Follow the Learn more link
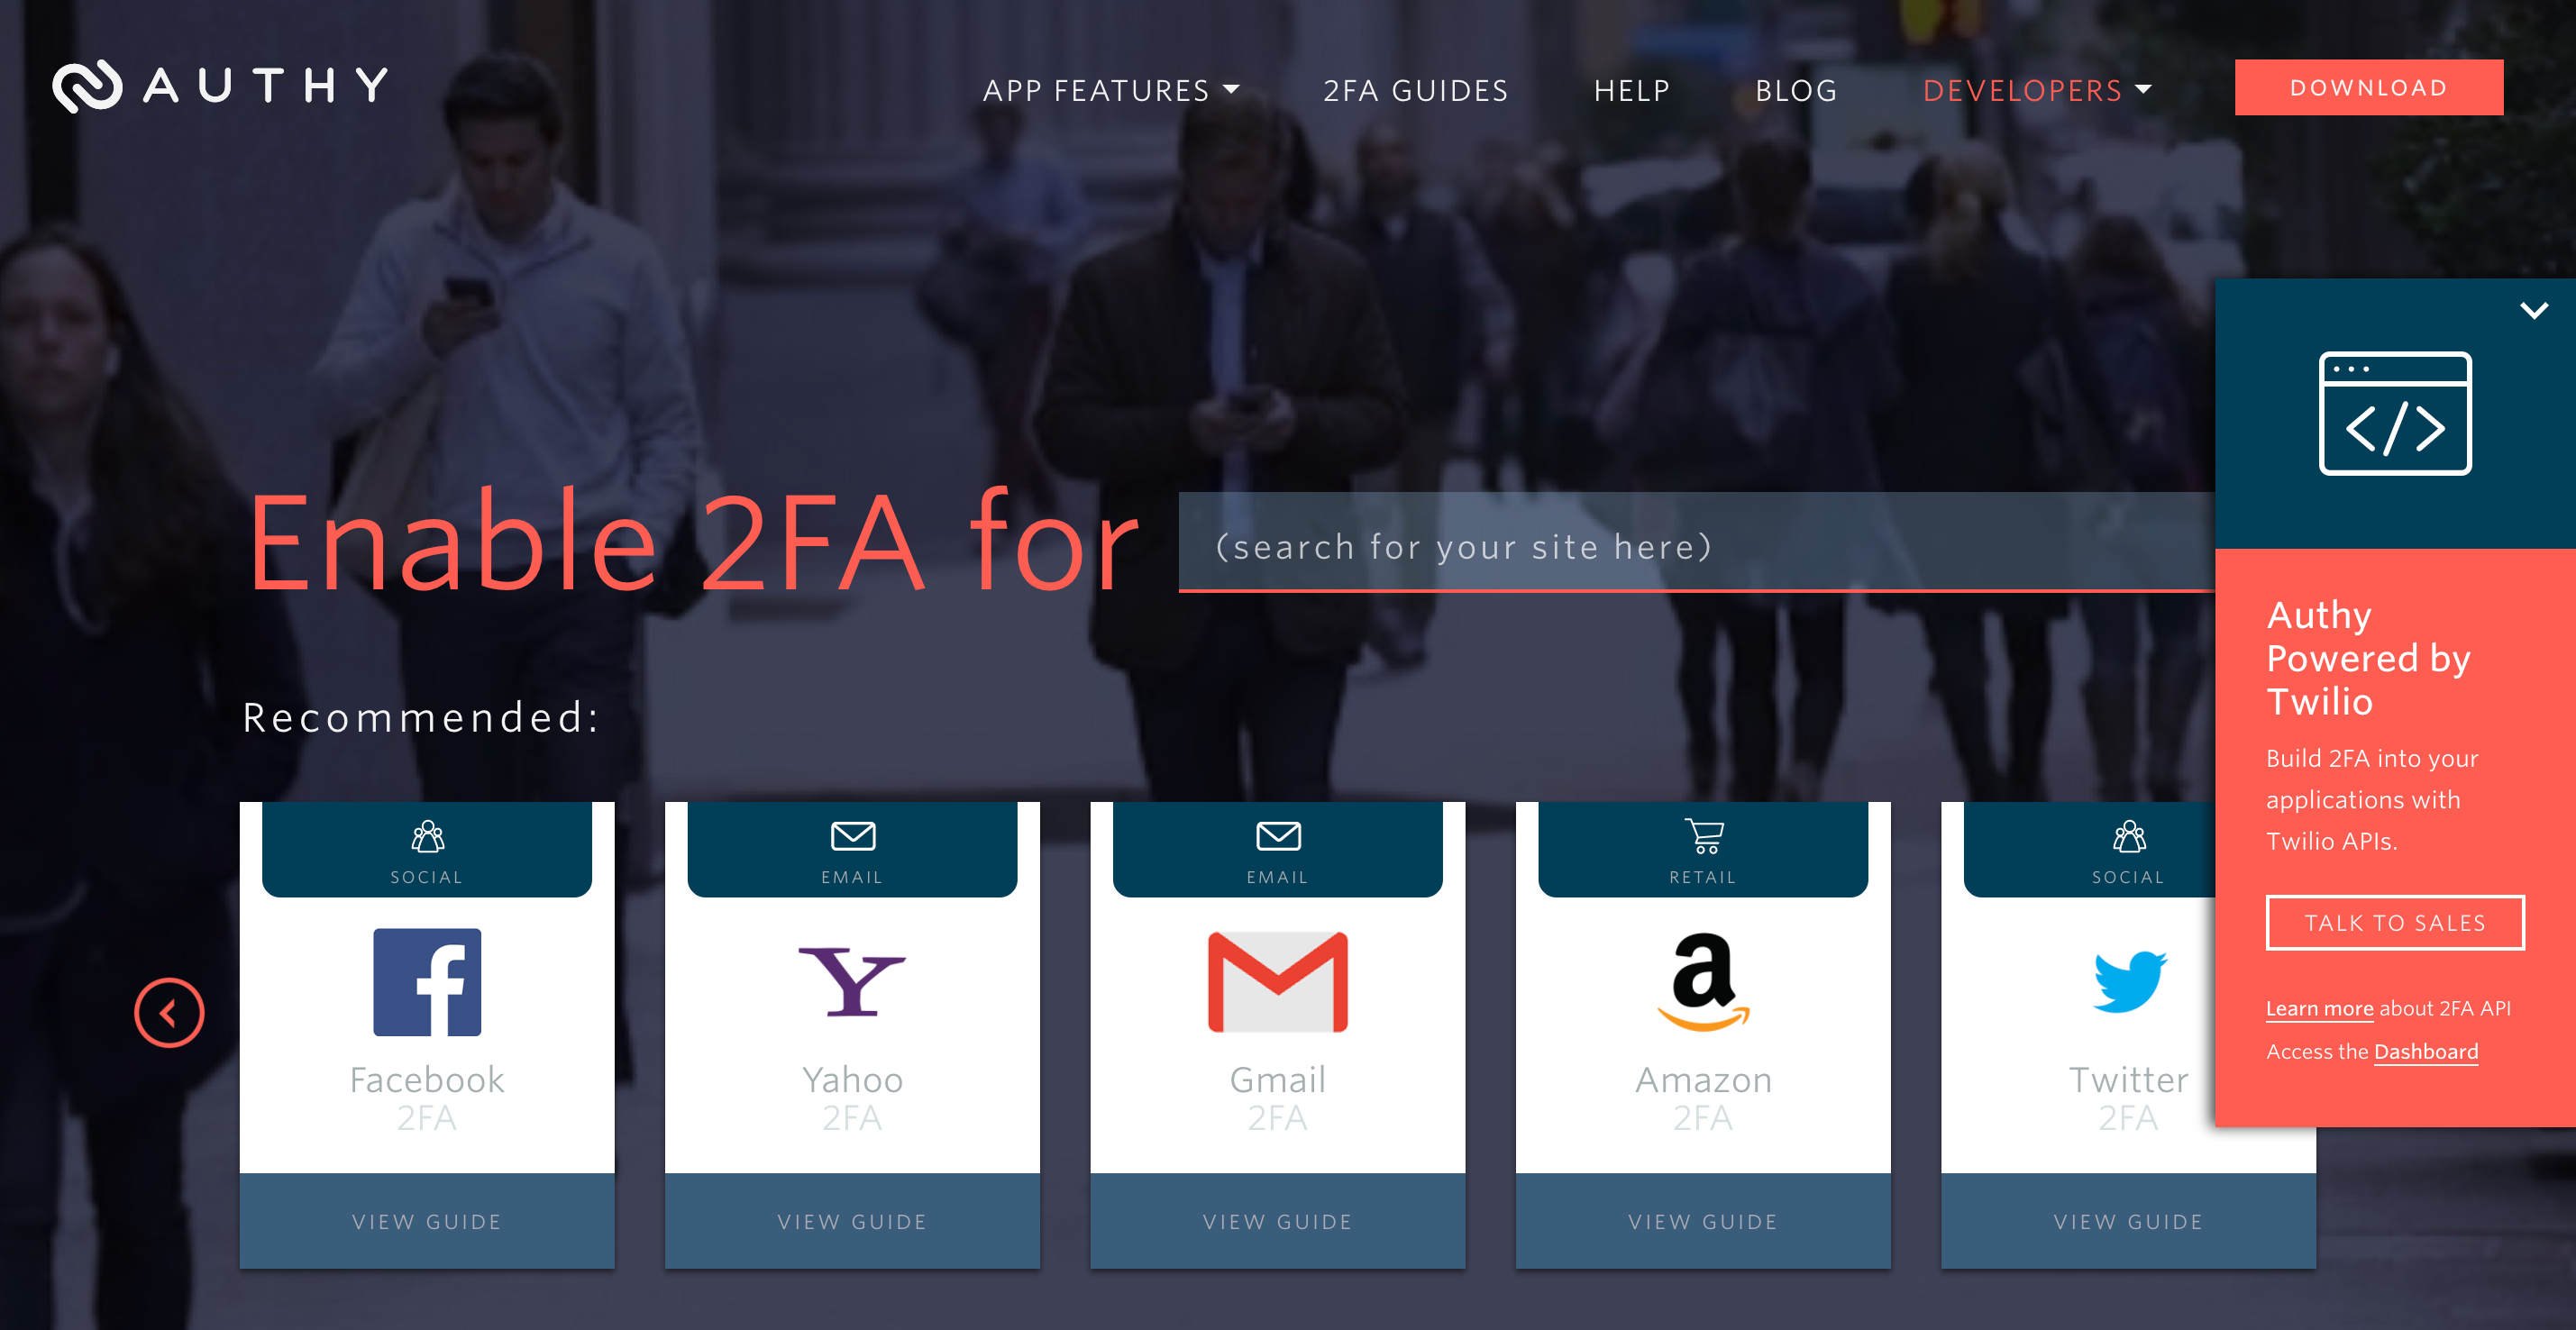This screenshot has width=2576, height=1330. [x=2319, y=1008]
